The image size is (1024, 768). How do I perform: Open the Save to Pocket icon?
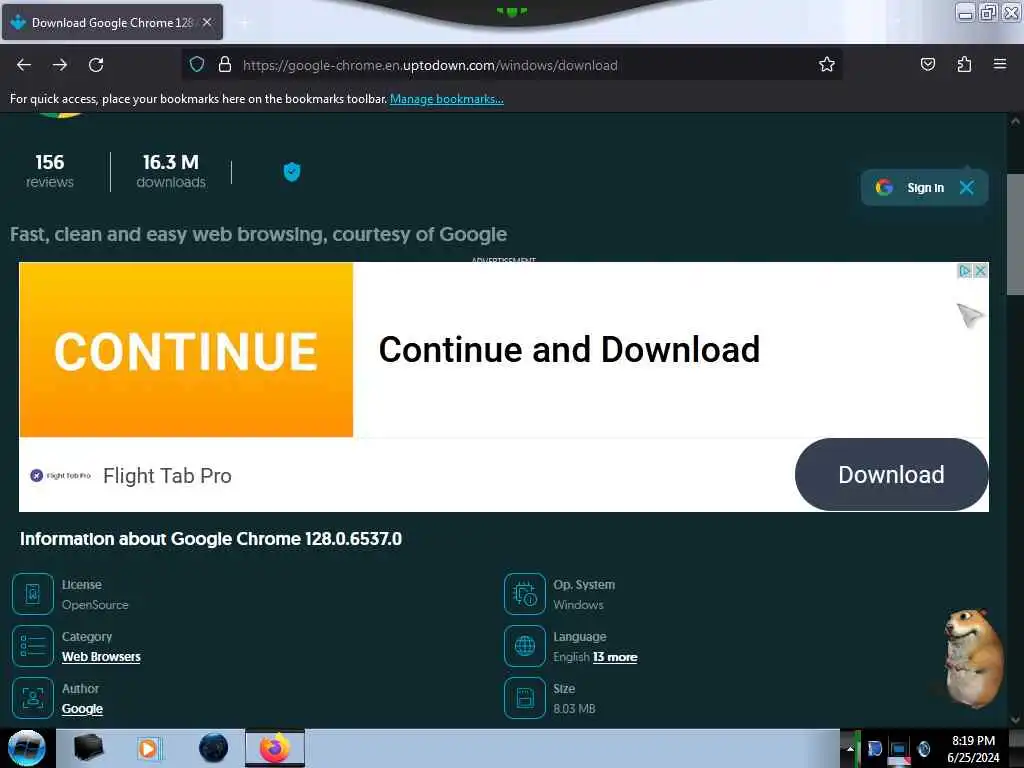pos(927,64)
